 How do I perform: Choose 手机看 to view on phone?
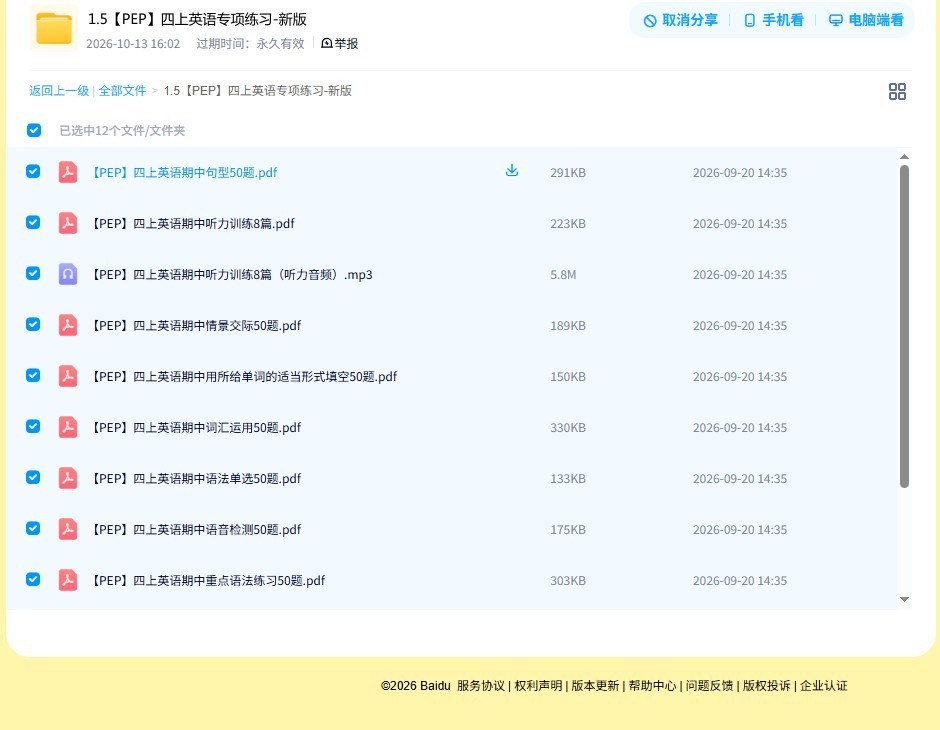click(x=773, y=20)
